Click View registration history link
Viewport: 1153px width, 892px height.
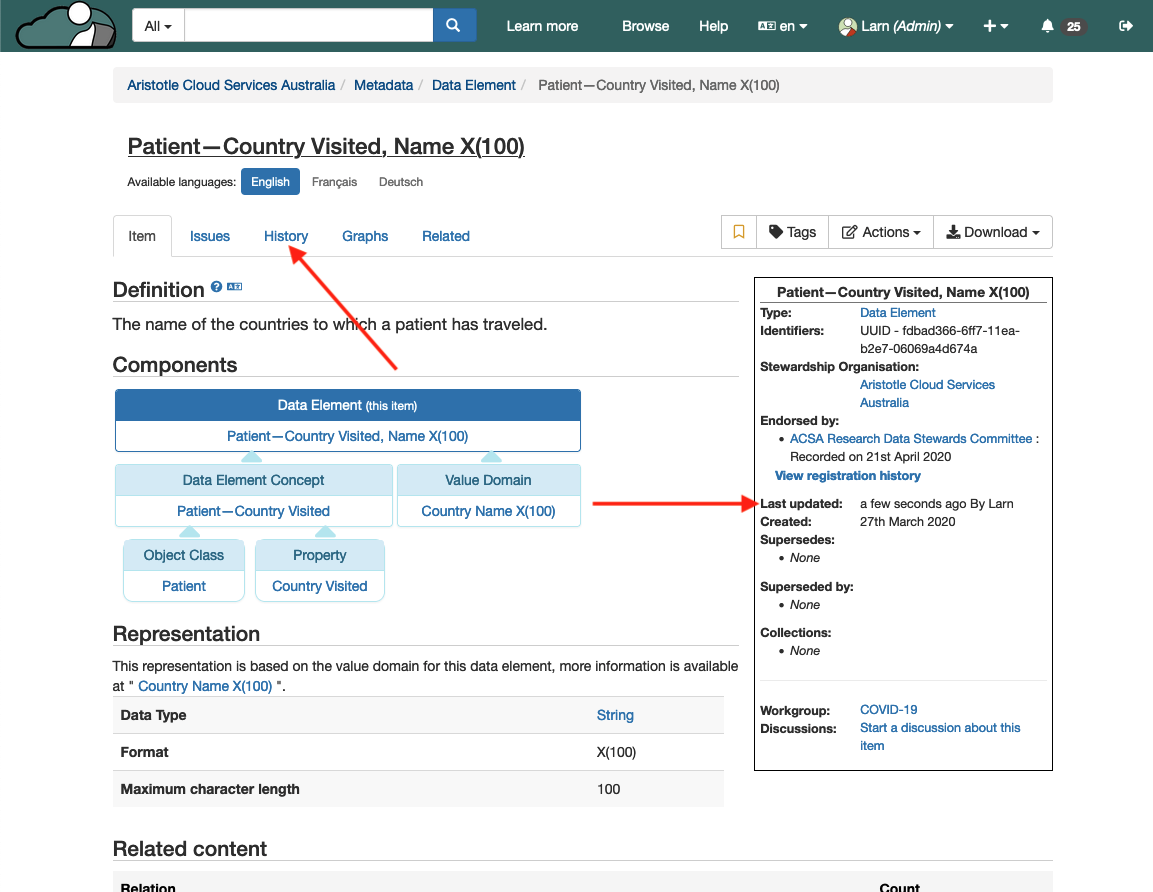(847, 476)
